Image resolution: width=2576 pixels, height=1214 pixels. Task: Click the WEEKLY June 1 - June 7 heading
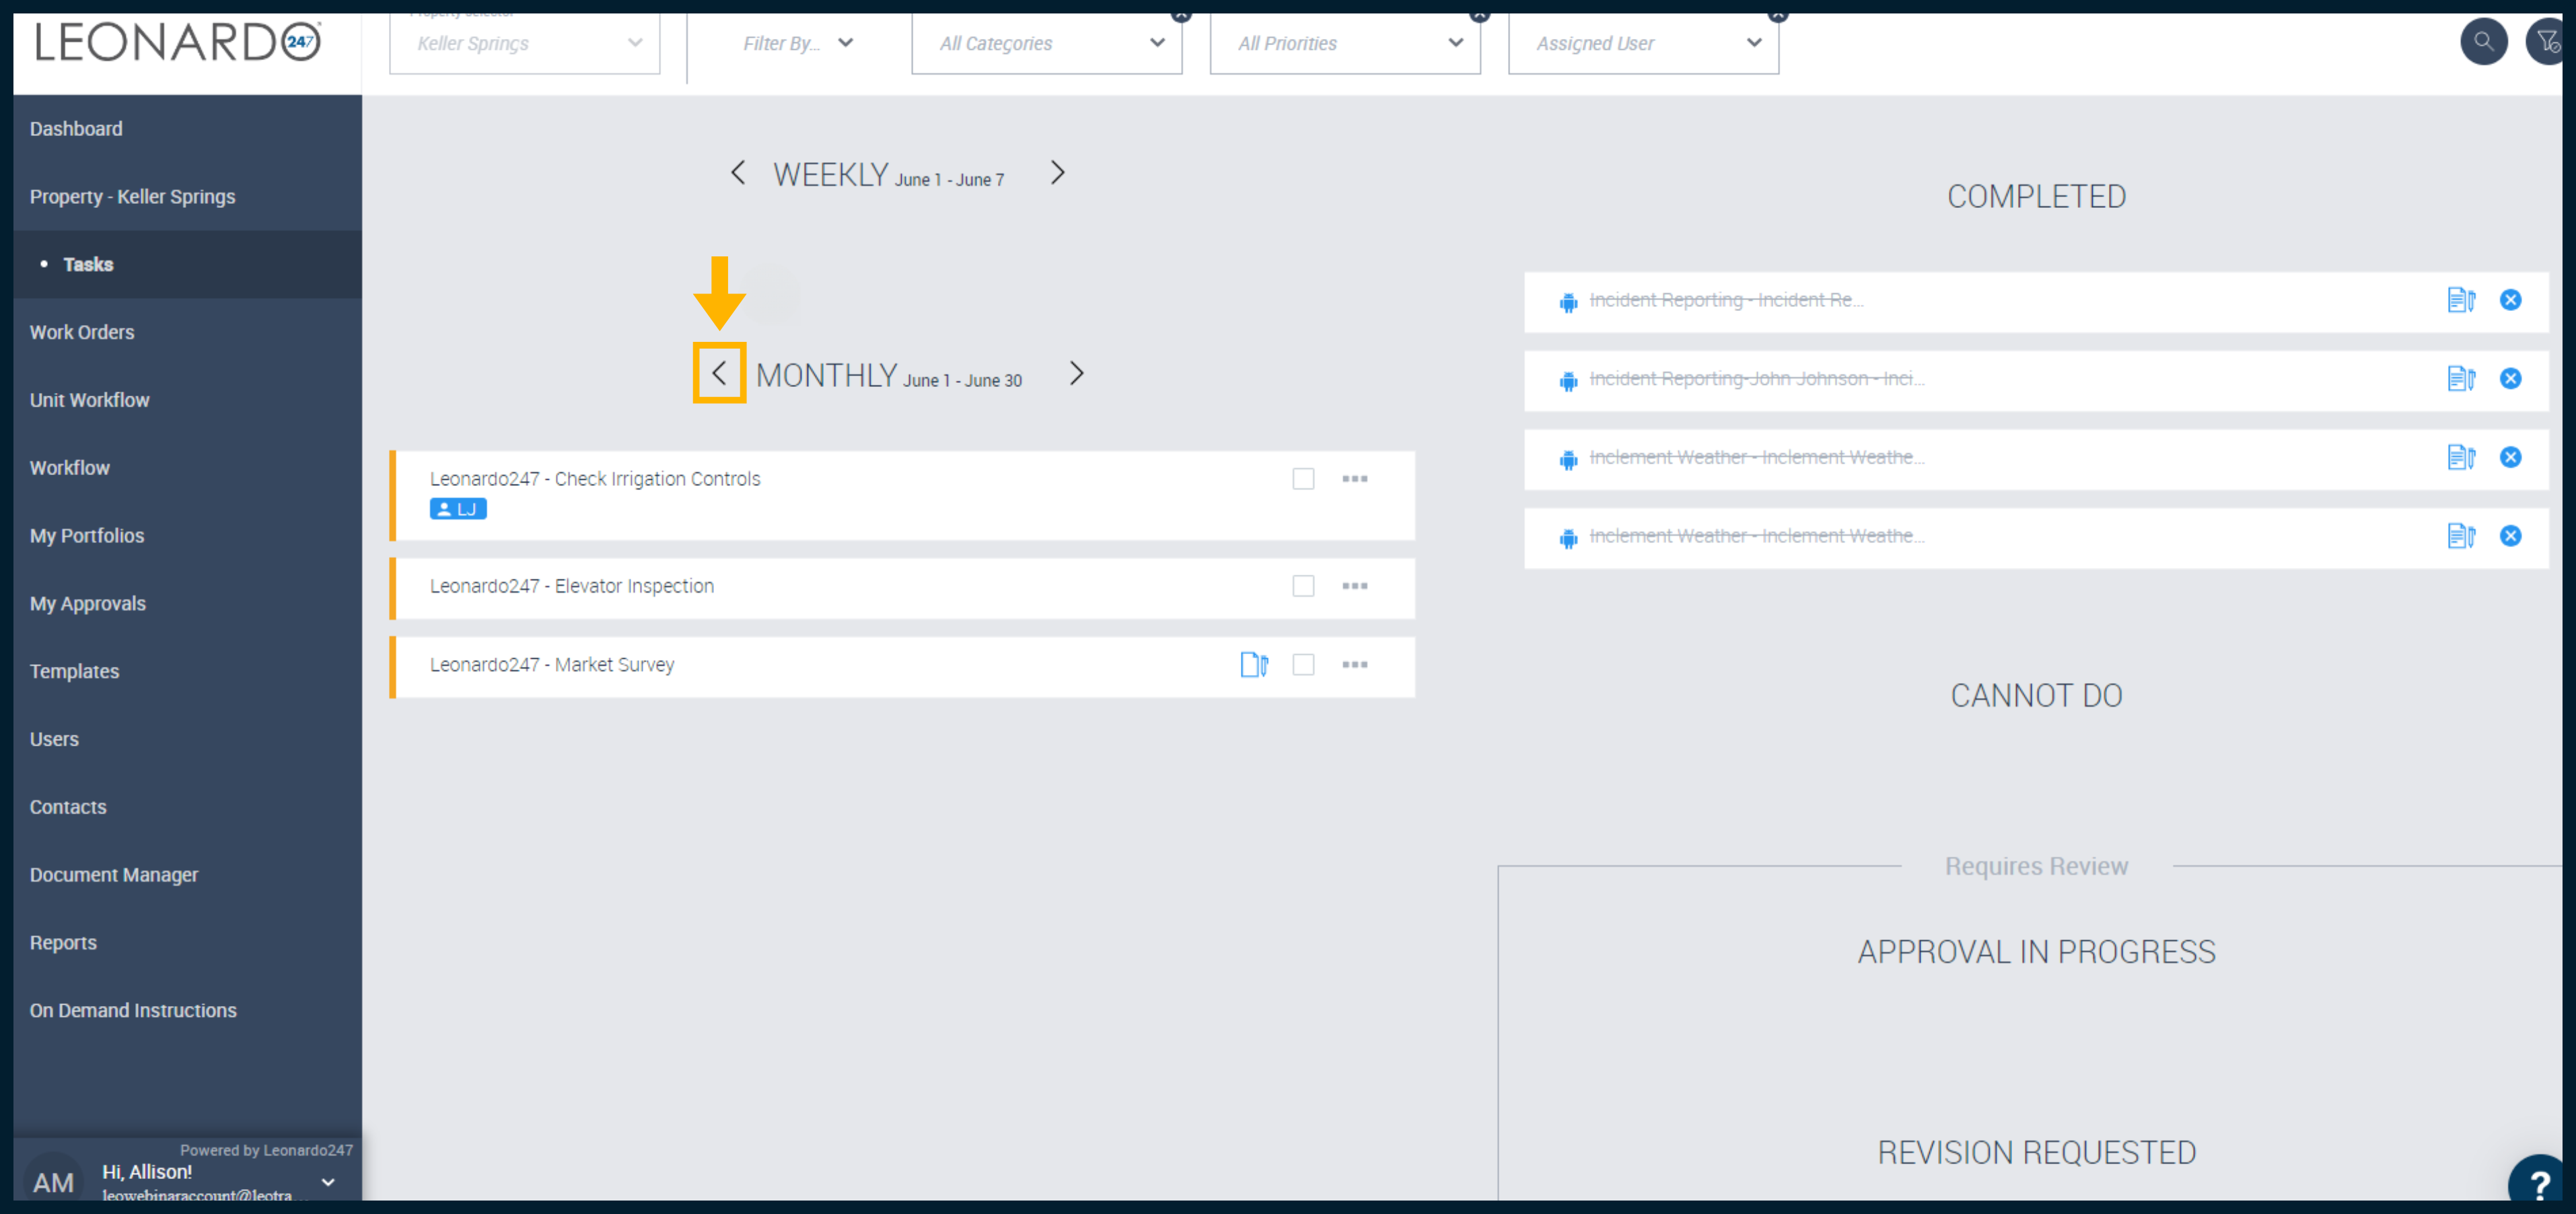coord(888,175)
